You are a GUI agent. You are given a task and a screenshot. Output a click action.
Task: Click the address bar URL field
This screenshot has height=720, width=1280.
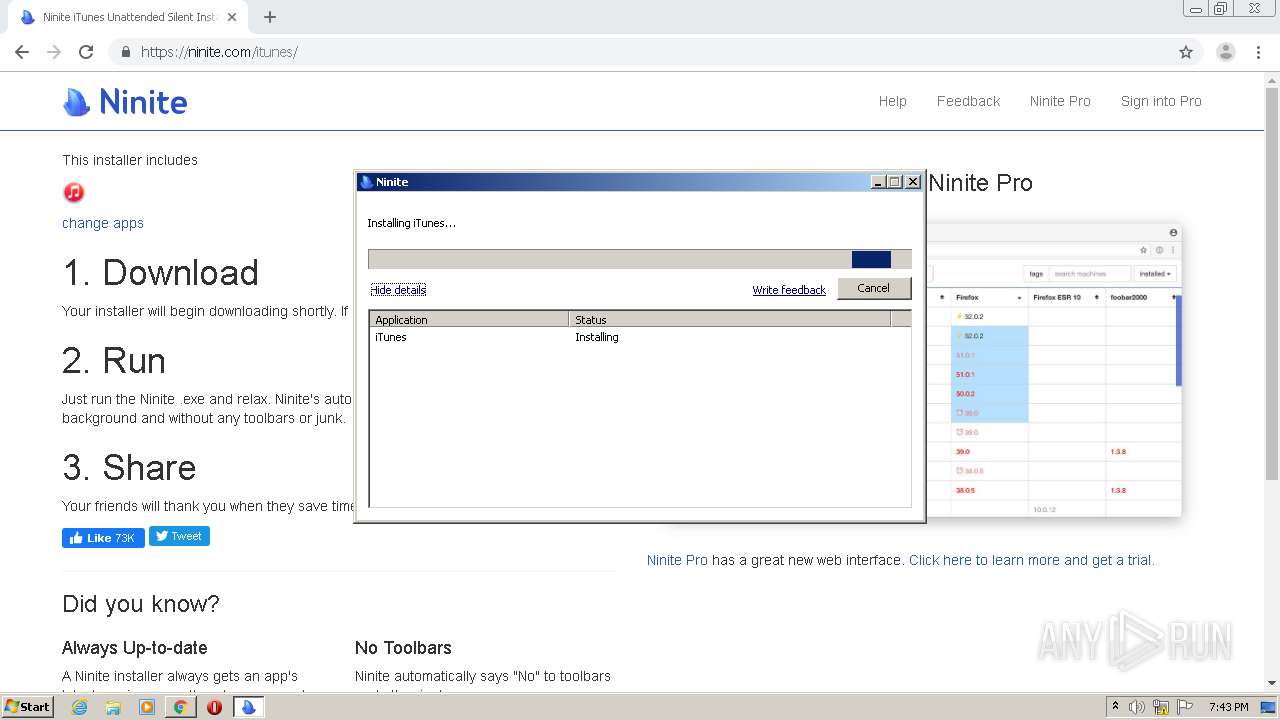point(640,52)
